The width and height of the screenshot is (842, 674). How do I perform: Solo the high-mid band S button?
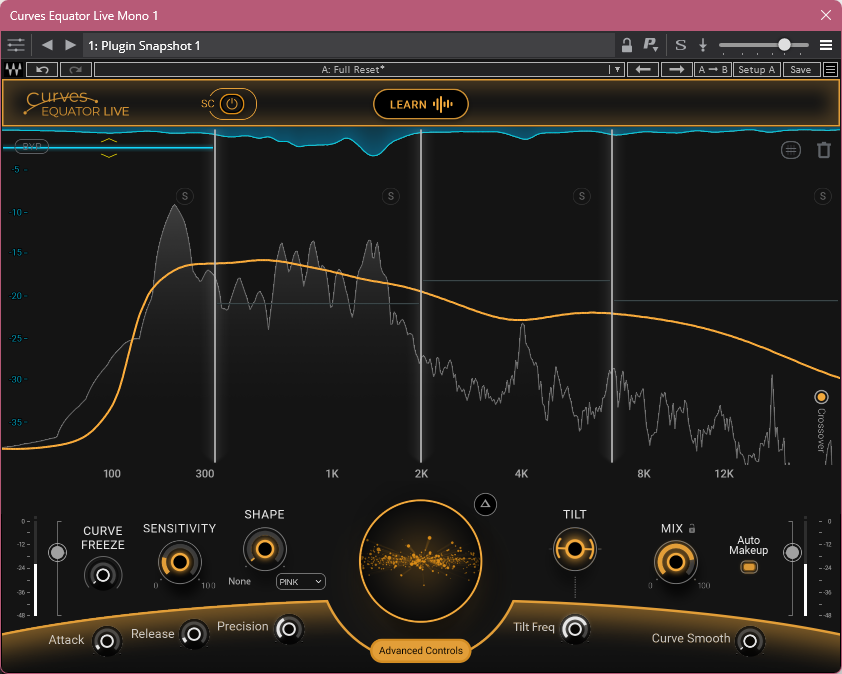(x=582, y=196)
